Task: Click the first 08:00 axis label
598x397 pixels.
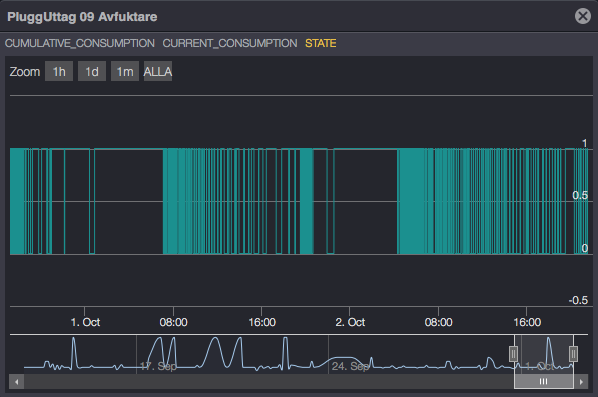Action: point(174,322)
